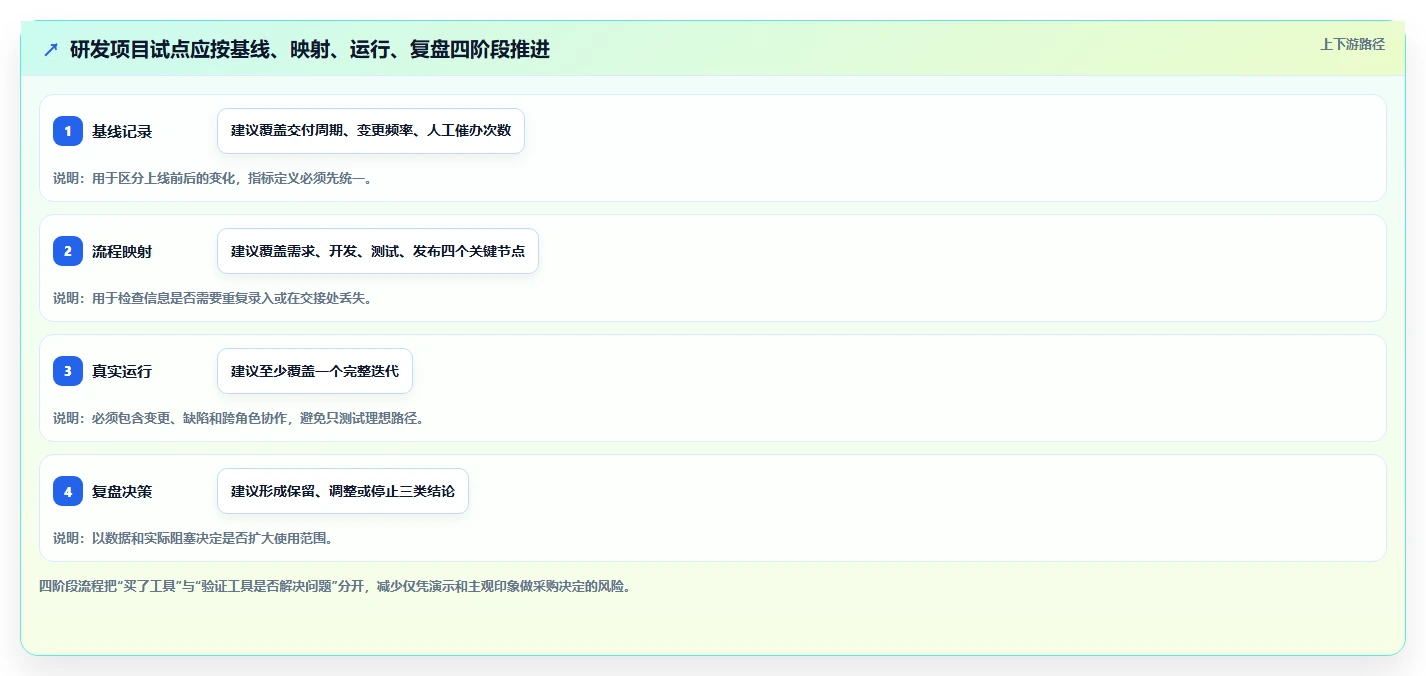Click the arrow icon beside the header title
This screenshot has height=676, width=1426.
tap(51, 49)
